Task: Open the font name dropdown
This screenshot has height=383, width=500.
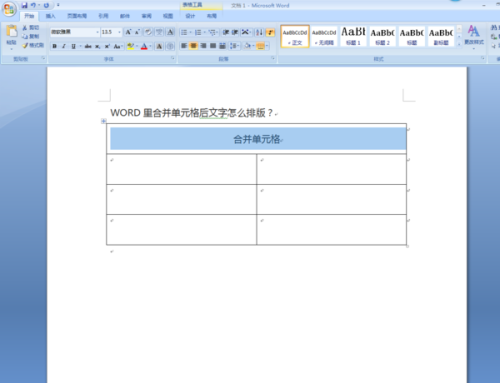Action: (97, 32)
